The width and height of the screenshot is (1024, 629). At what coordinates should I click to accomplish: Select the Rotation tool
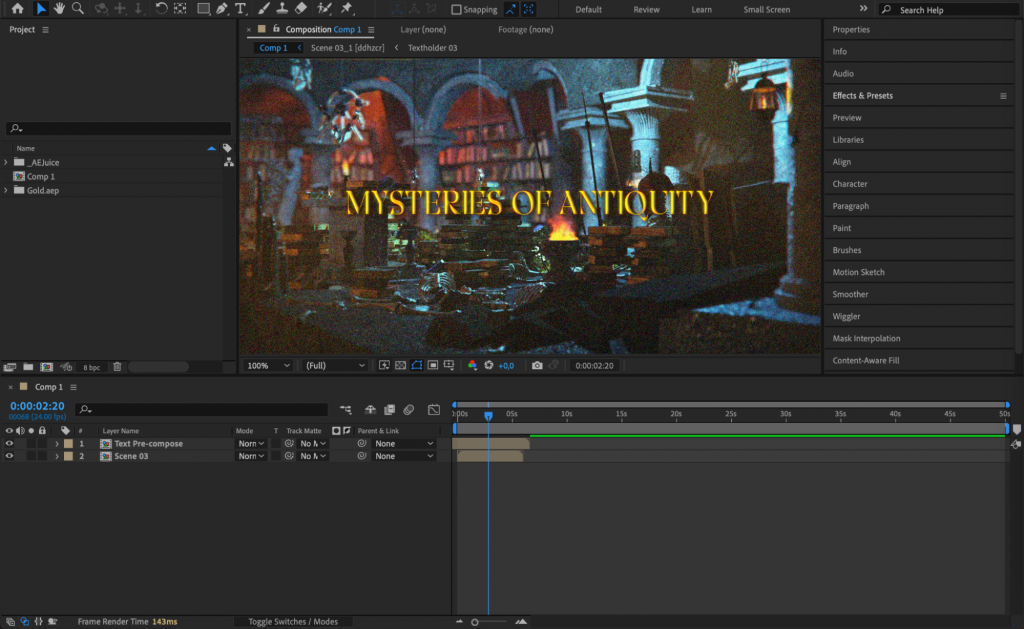[160, 9]
